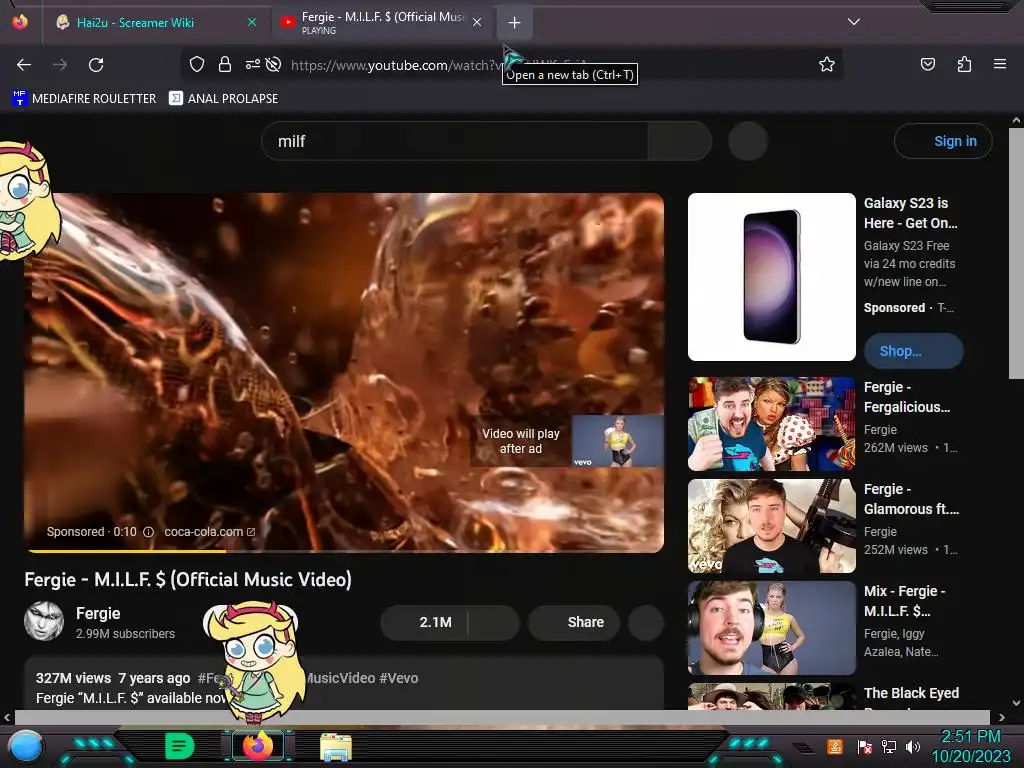Image resolution: width=1024 pixels, height=768 pixels.
Task: Click the scroll right arrow of horizontal scrollbar
Action: tap(1001, 717)
